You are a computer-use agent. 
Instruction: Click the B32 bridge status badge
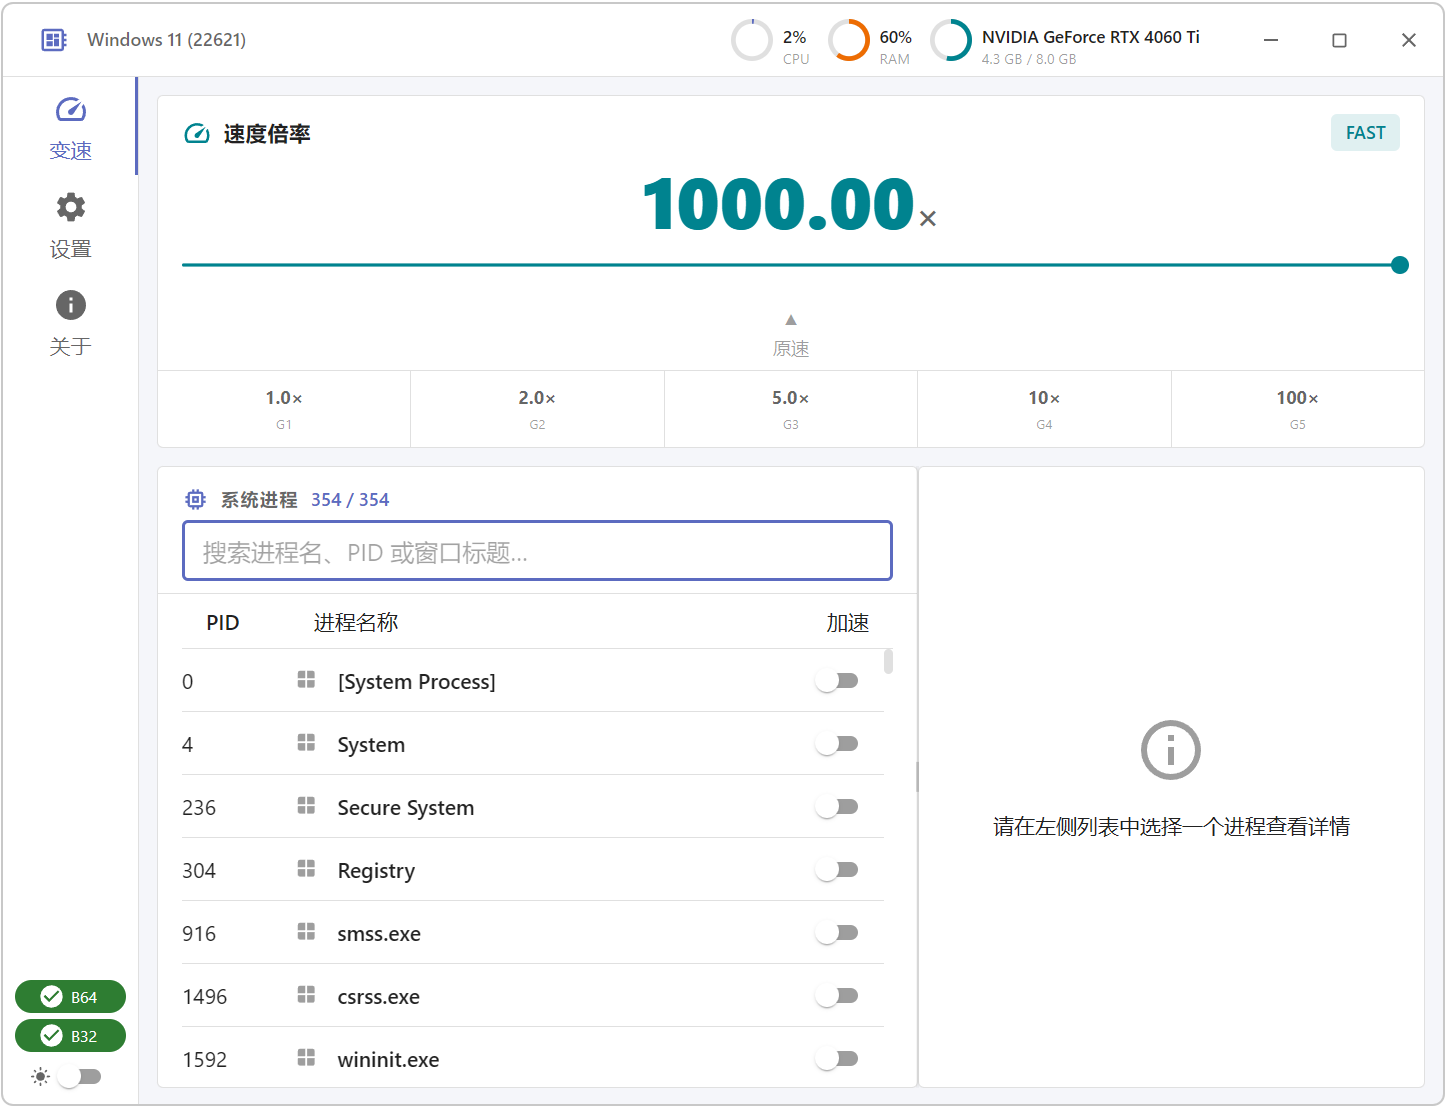[x=70, y=1036]
